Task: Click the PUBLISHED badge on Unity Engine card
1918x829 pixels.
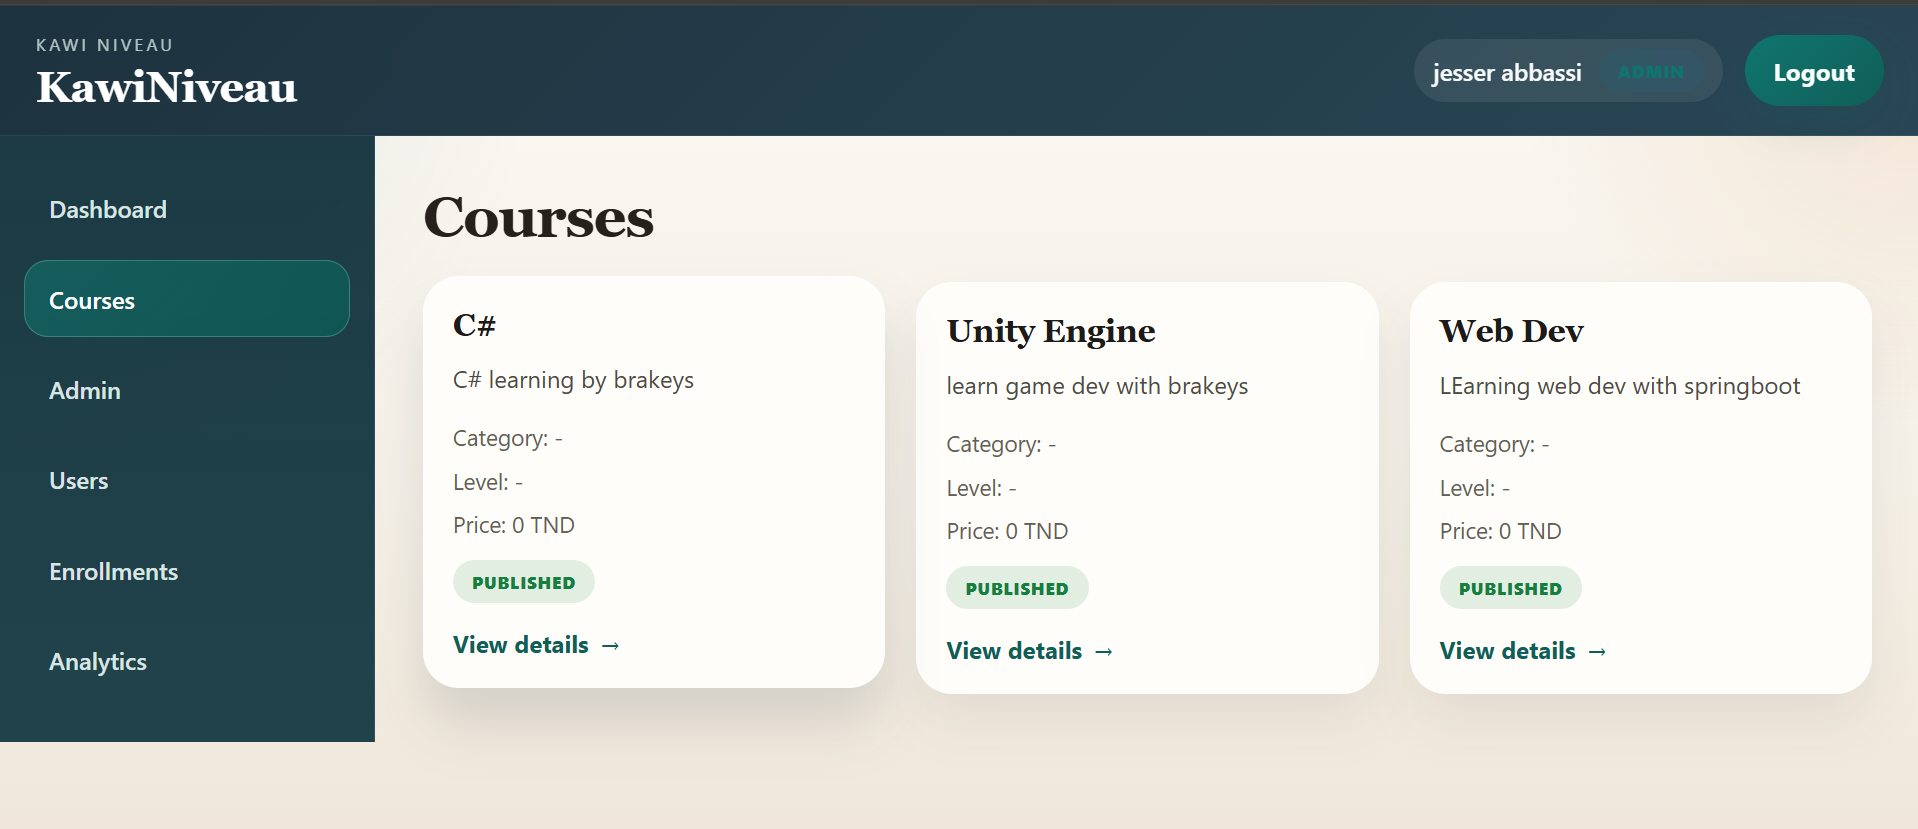Action: coord(1017,588)
